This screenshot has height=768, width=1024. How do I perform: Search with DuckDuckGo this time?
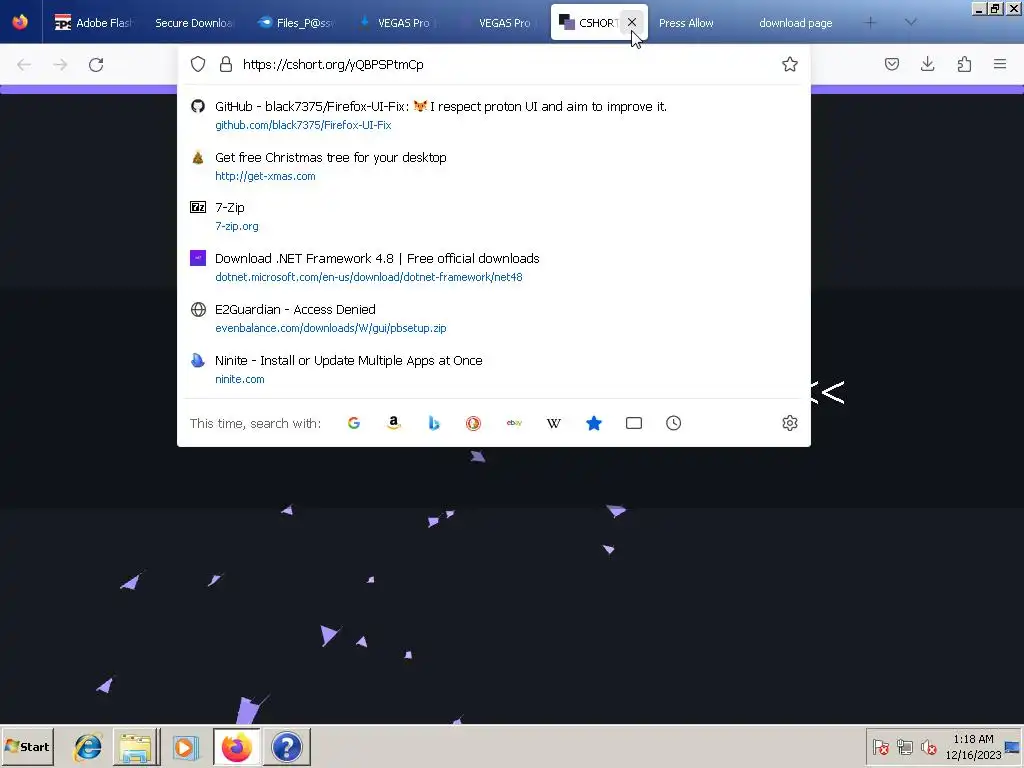(x=473, y=423)
